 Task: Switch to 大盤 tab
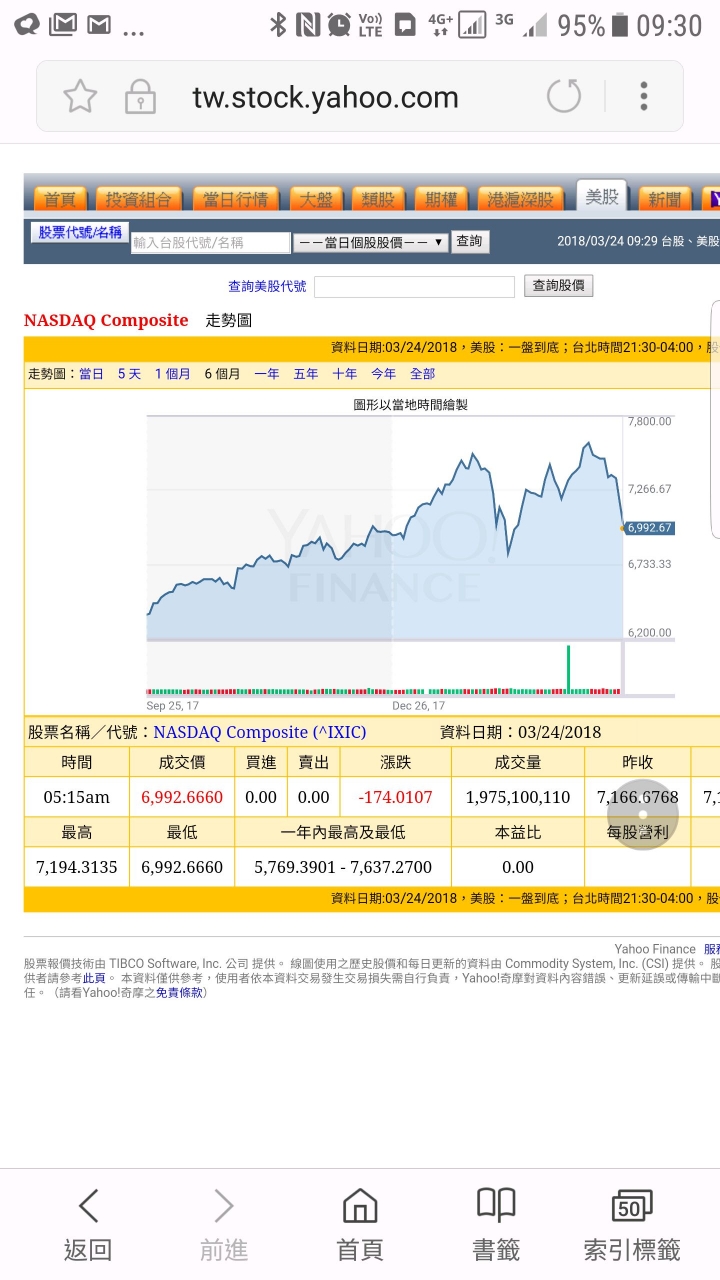pos(317,199)
